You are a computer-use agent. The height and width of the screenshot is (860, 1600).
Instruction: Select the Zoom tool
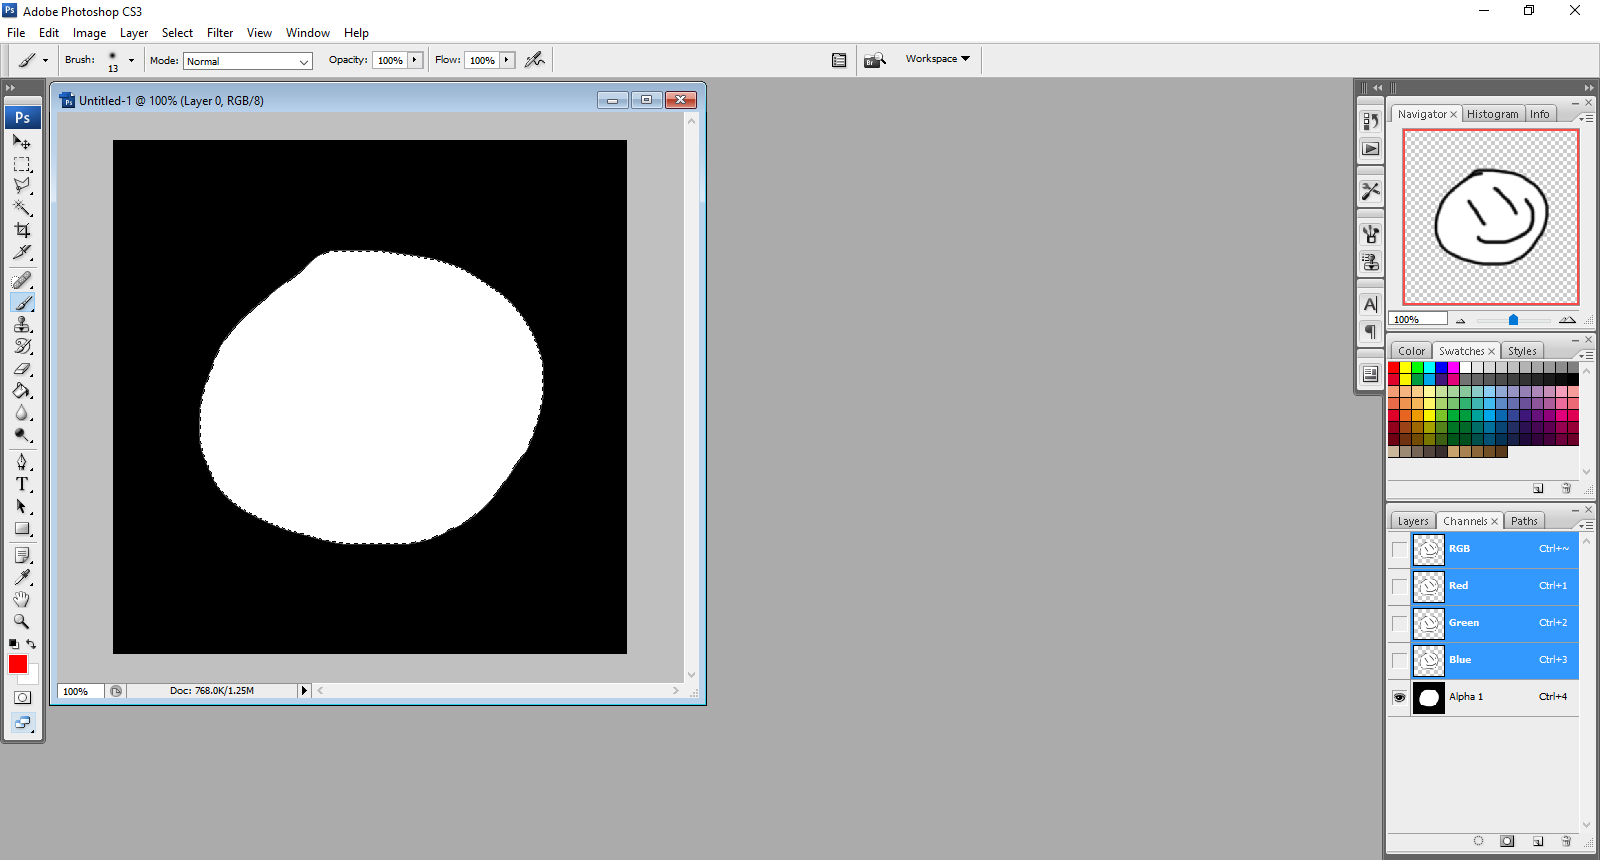[x=22, y=621]
